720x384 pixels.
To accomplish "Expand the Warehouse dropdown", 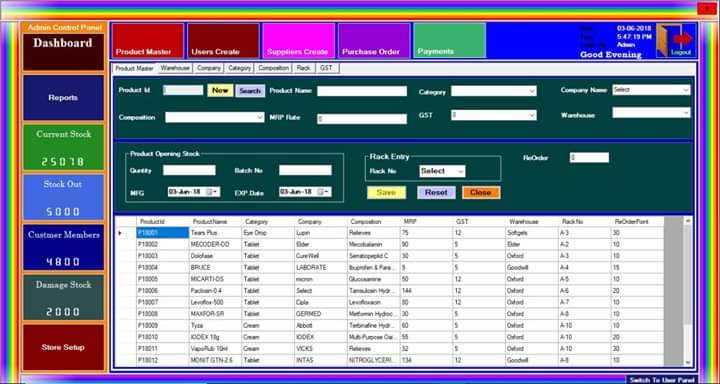I will point(686,113).
